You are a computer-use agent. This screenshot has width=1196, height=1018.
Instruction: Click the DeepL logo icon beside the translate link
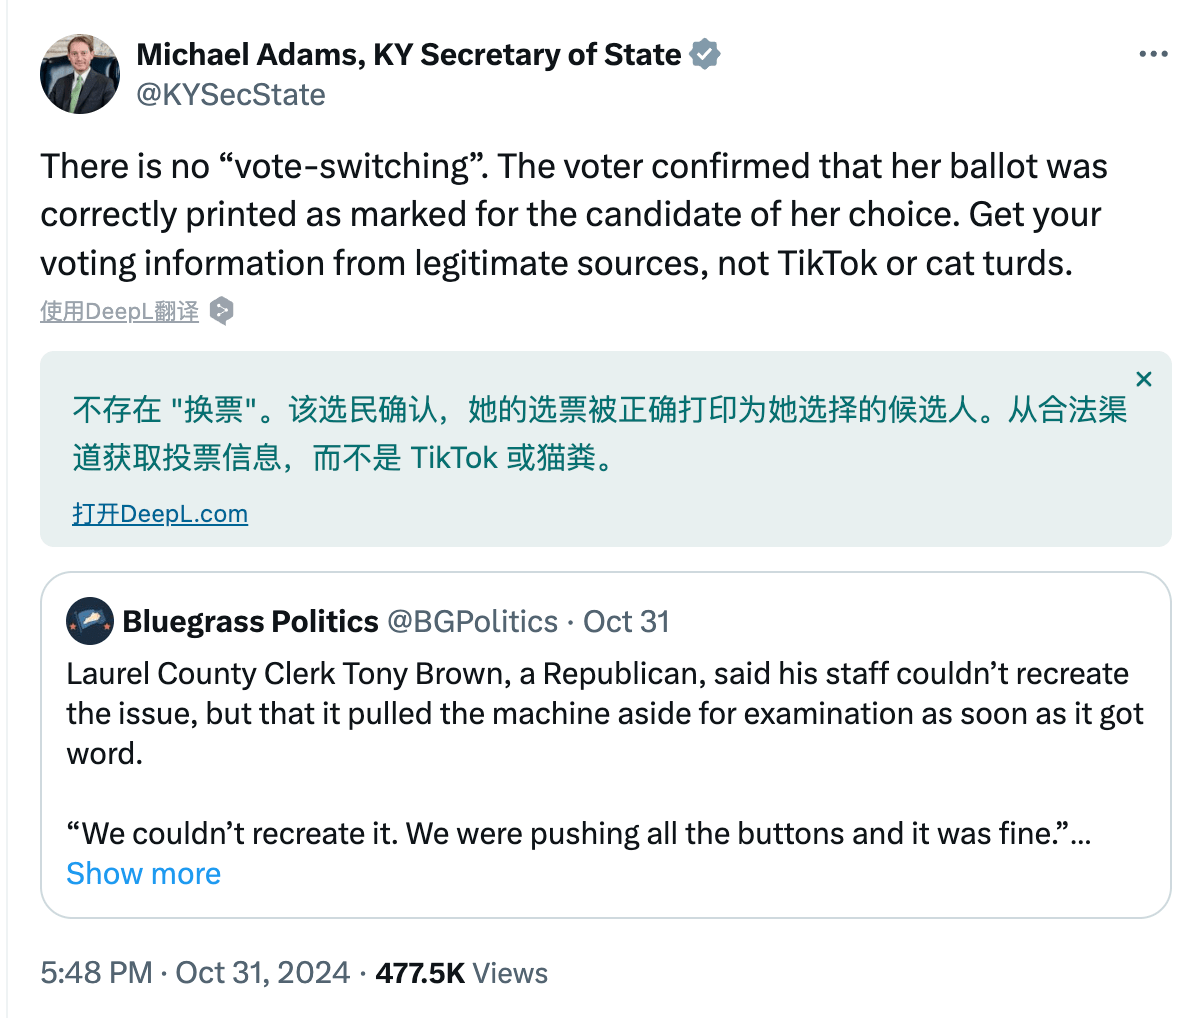(222, 311)
